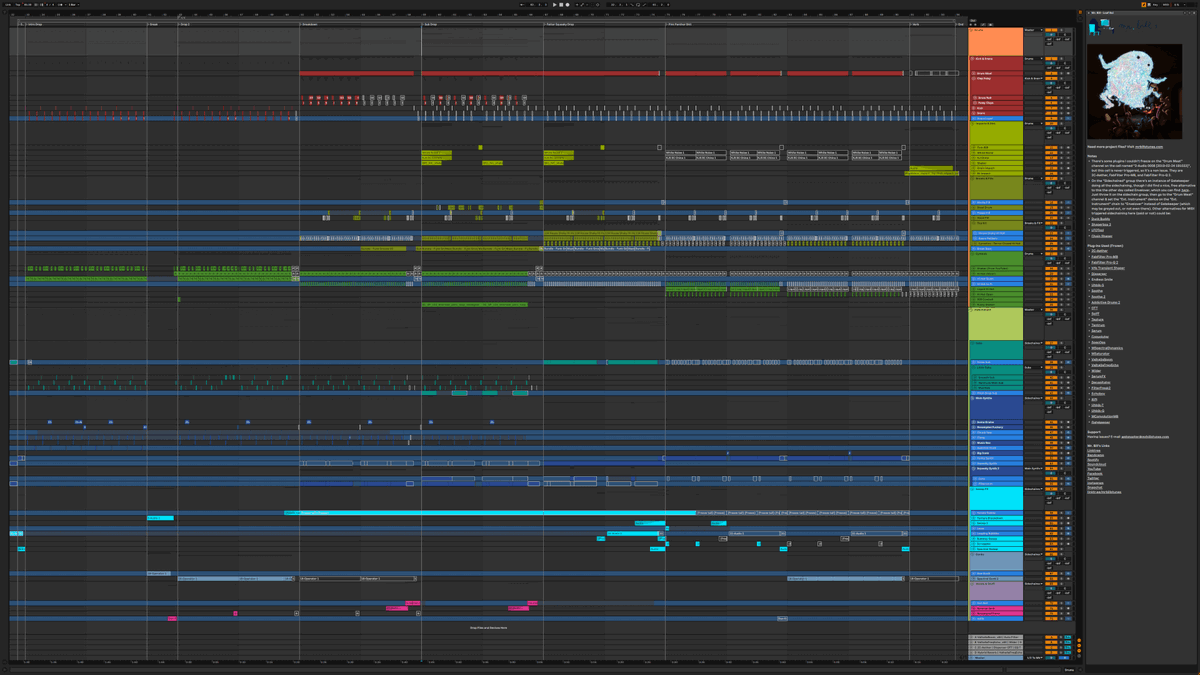
Task: Jump to the Fine Familiar Shit locator
Action: [x=681, y=23]
